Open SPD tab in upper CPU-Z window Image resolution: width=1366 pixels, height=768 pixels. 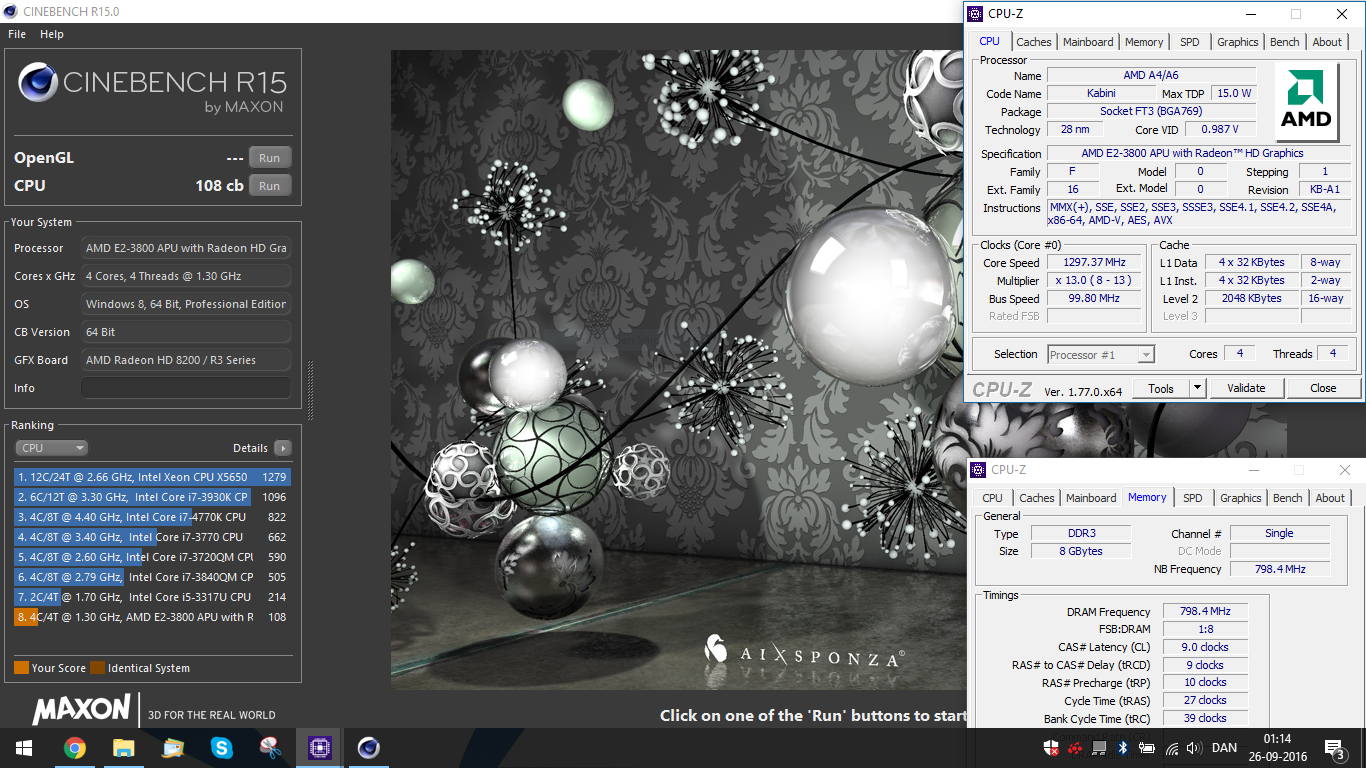(x=1189, y=42)
